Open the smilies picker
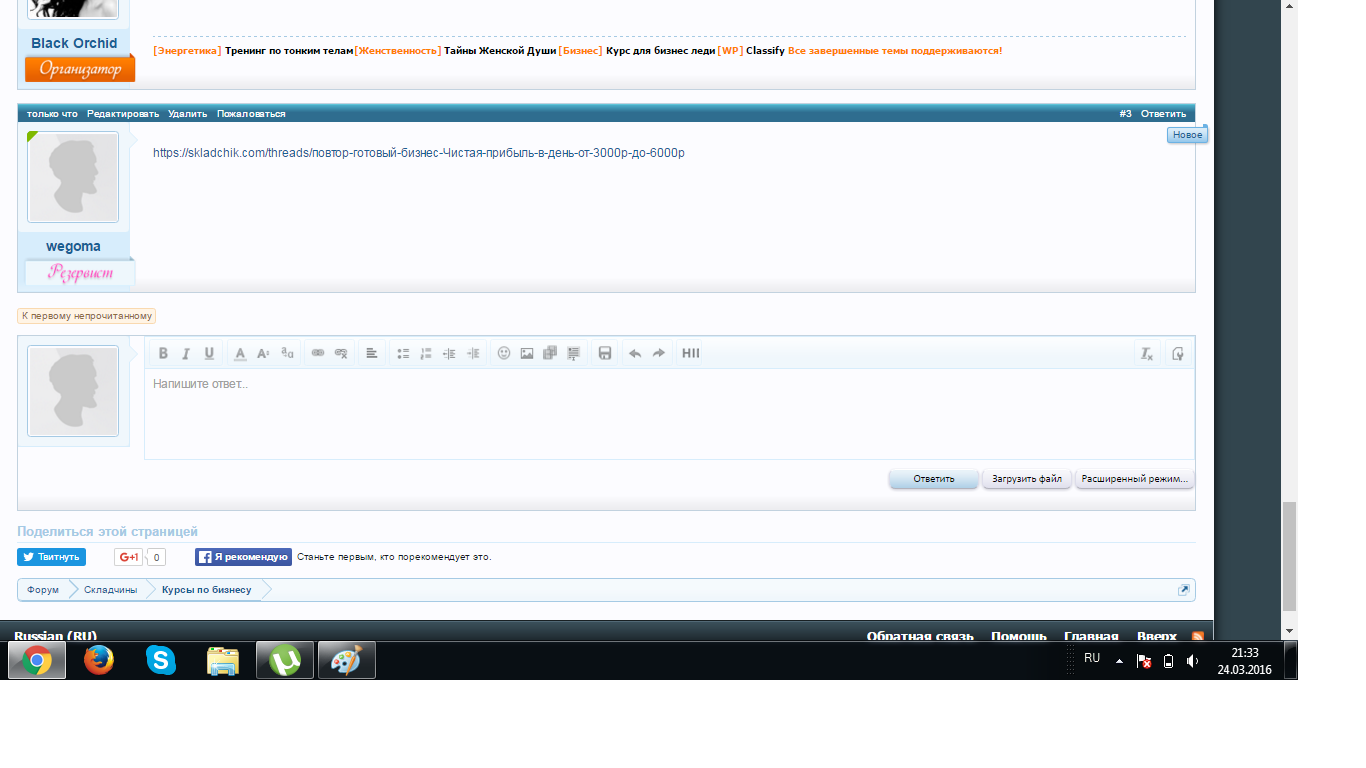This screenshot has height=768, width=1366. pyautogui.click(x=504, y=353)
